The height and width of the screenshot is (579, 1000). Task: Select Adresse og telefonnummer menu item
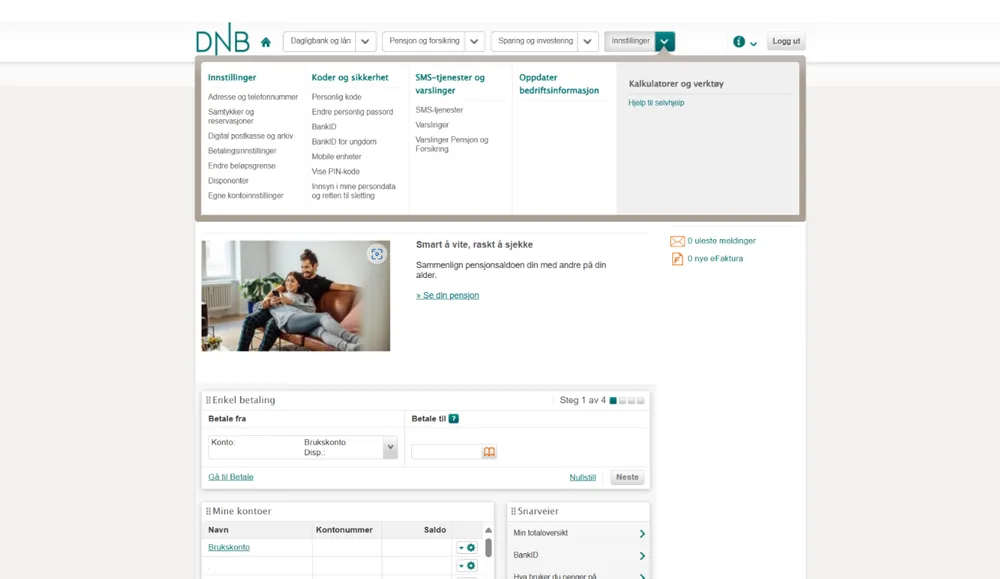(253, 97)
